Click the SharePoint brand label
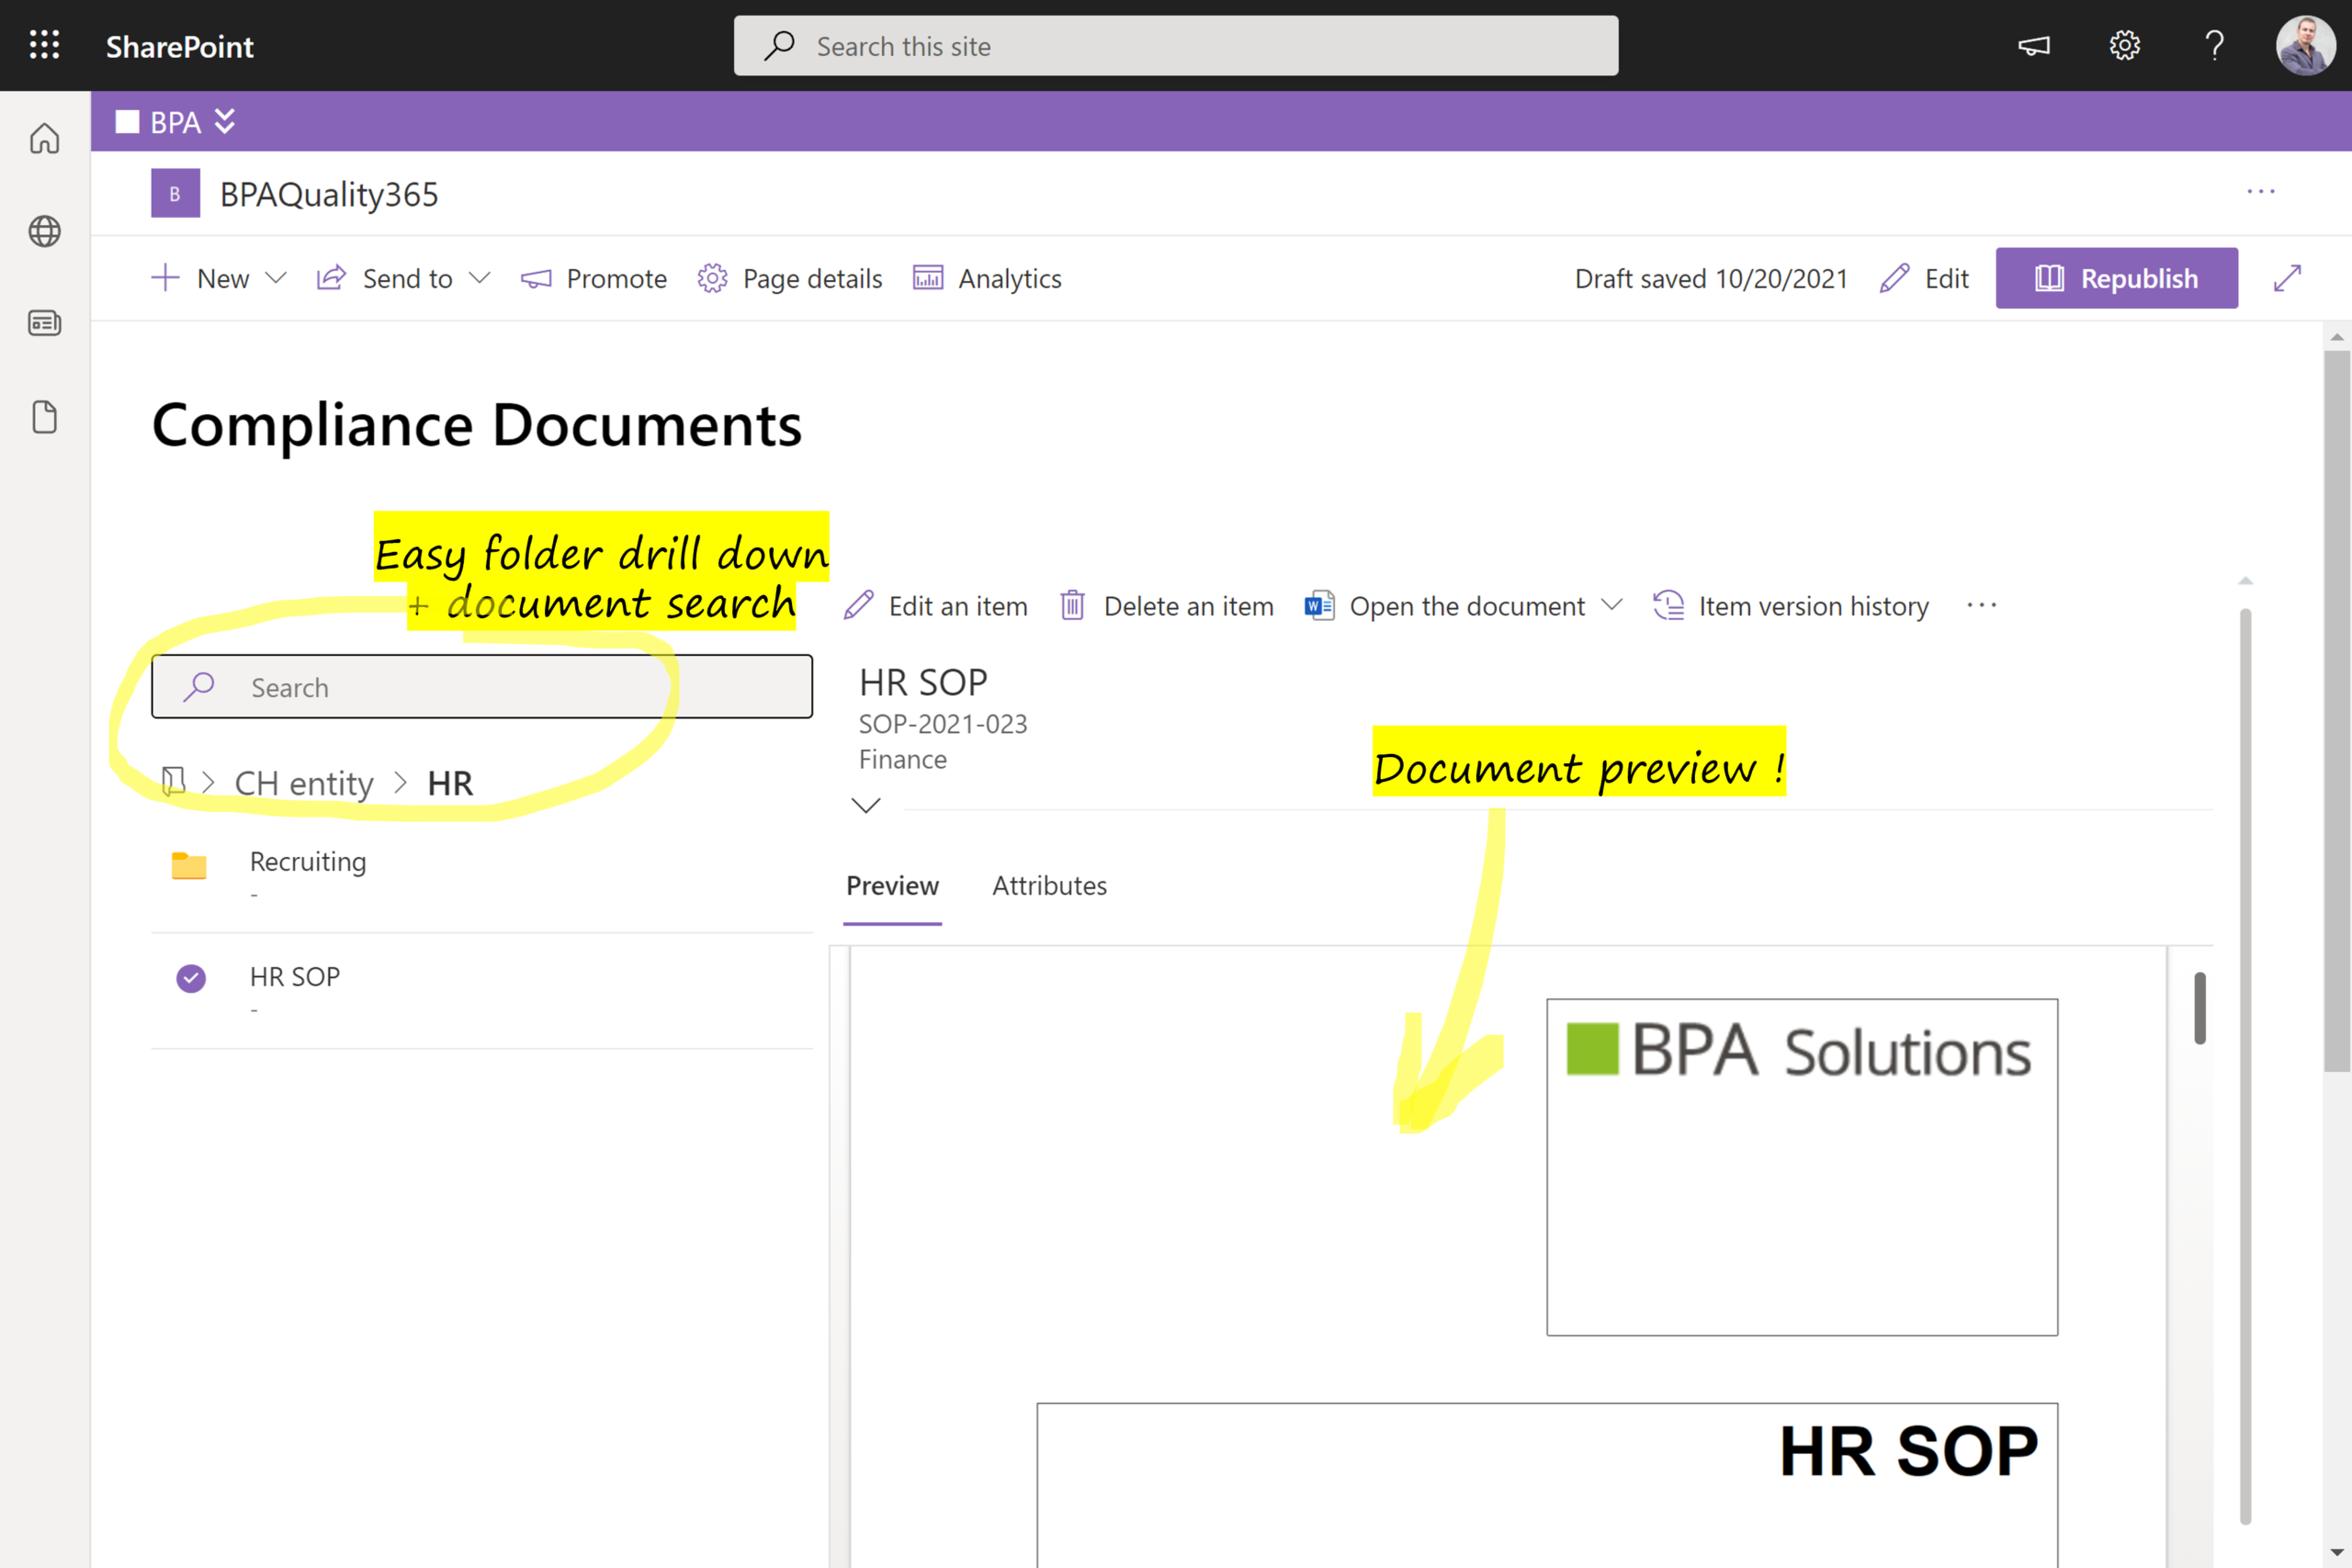 [x=180, y=46]
